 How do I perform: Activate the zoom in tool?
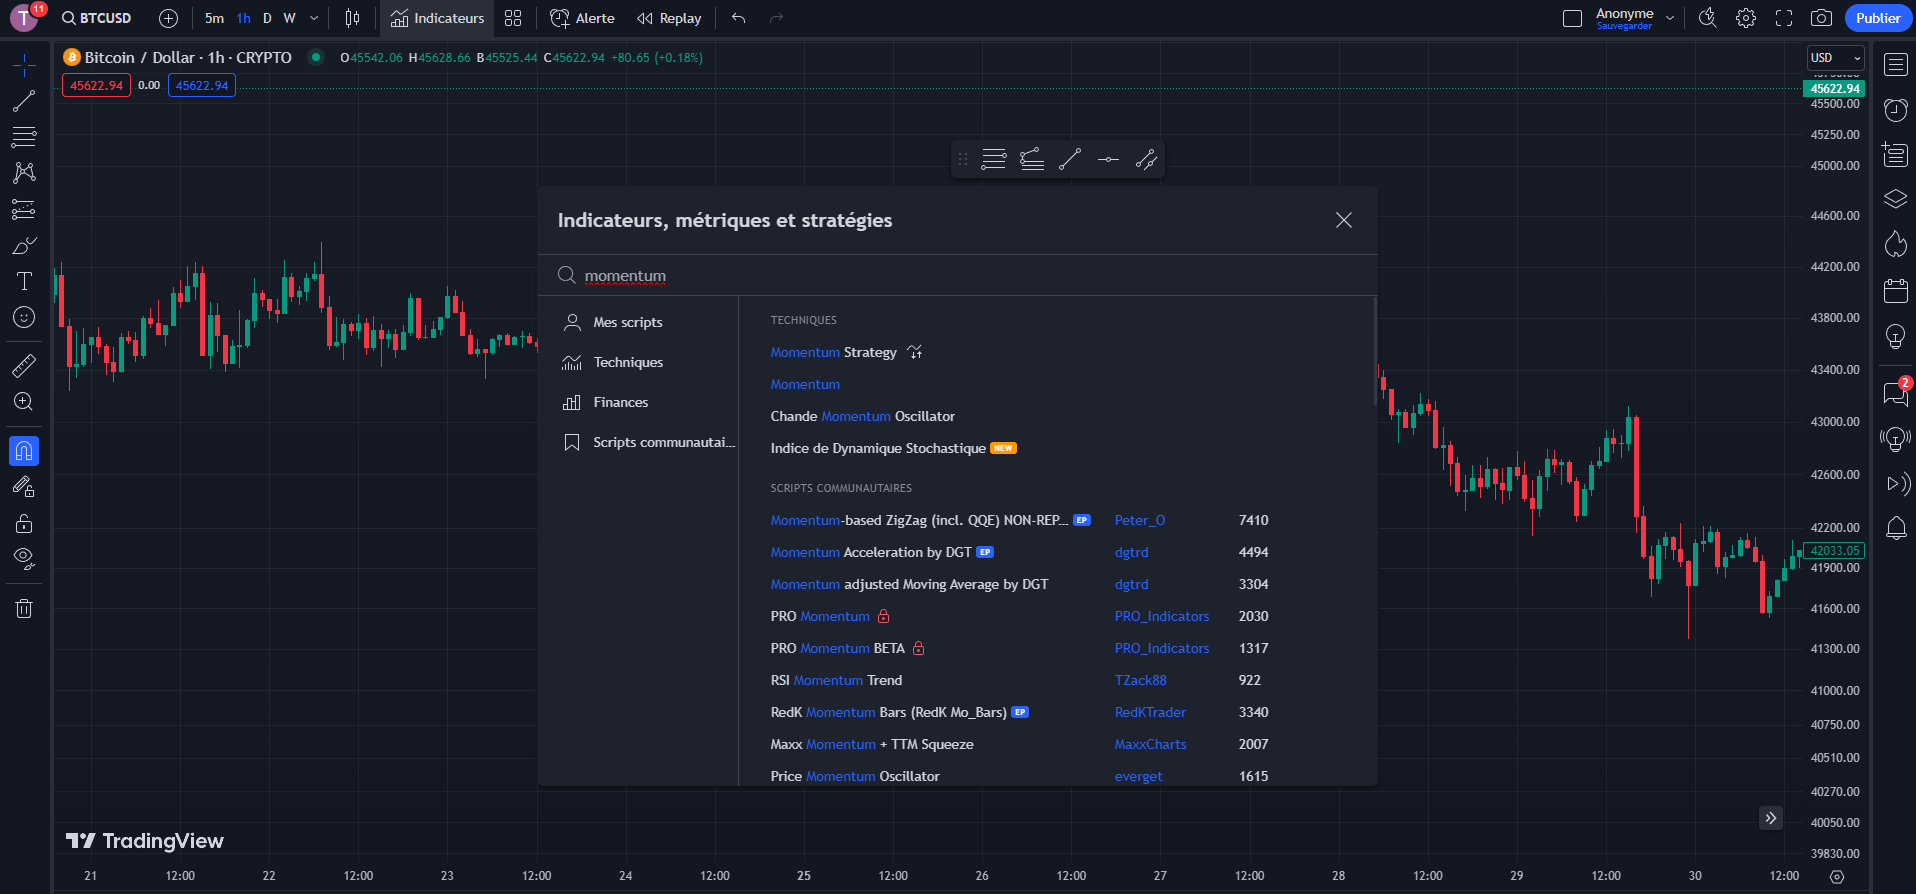24,402
